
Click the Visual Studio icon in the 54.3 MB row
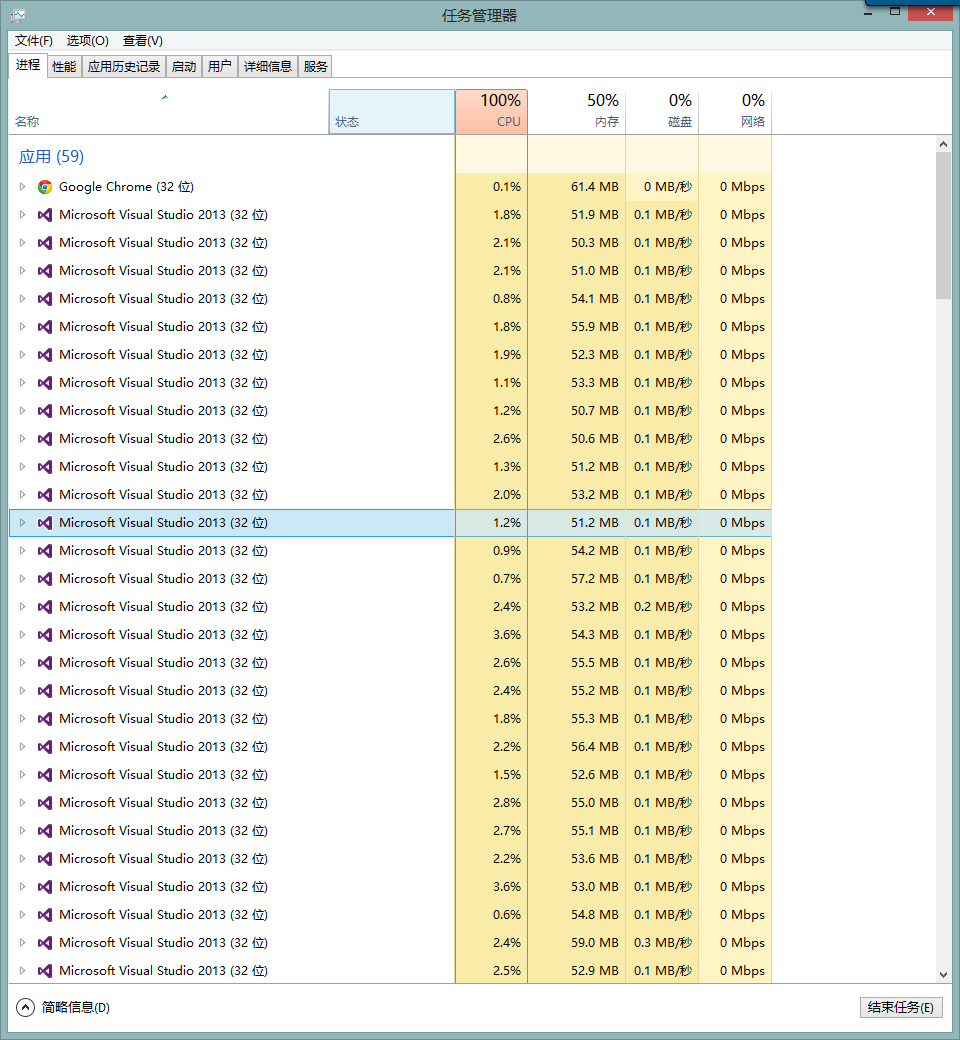tap(44, 635)
